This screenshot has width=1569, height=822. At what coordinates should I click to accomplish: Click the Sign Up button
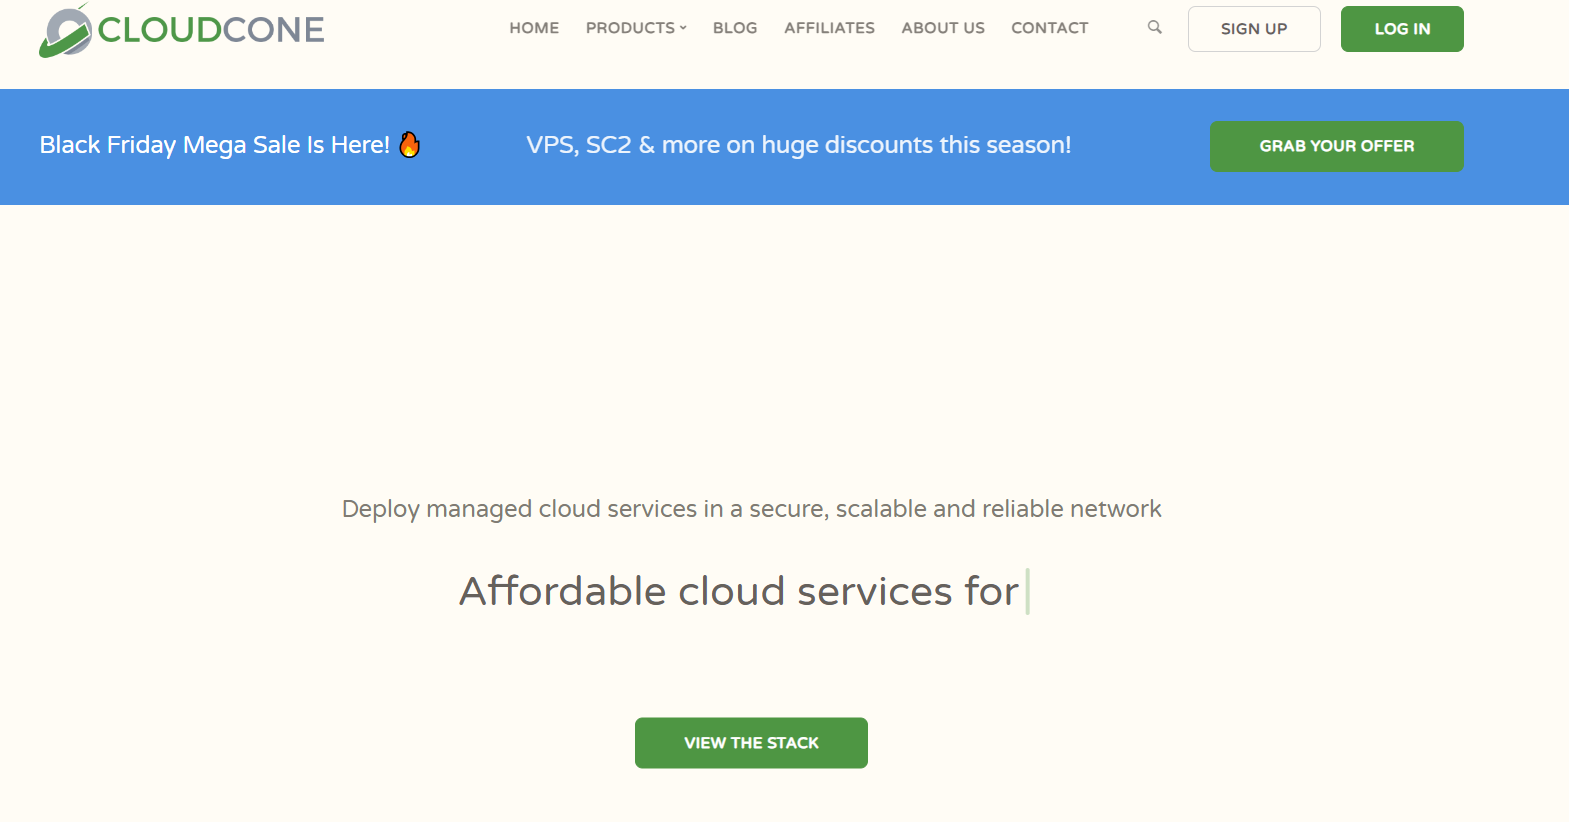pyautogui.click(x=1254, y=29)
